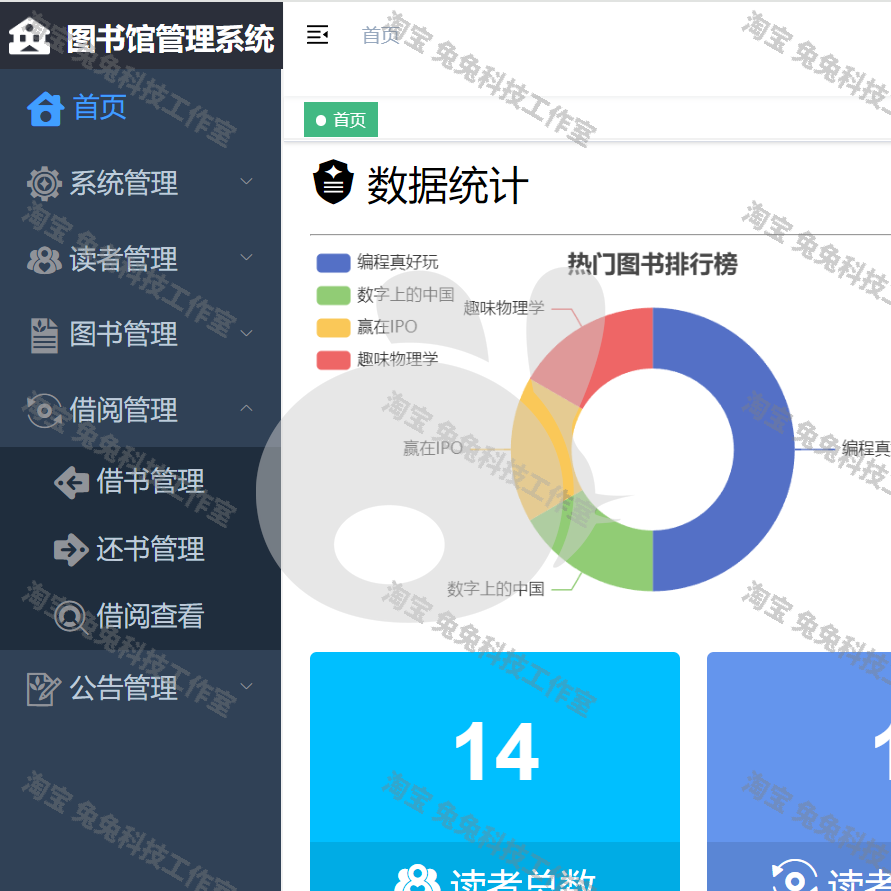This screenshot has width=891, height=891.
Task: Click the 借阅管理 menu label
Action: point(123,410)
